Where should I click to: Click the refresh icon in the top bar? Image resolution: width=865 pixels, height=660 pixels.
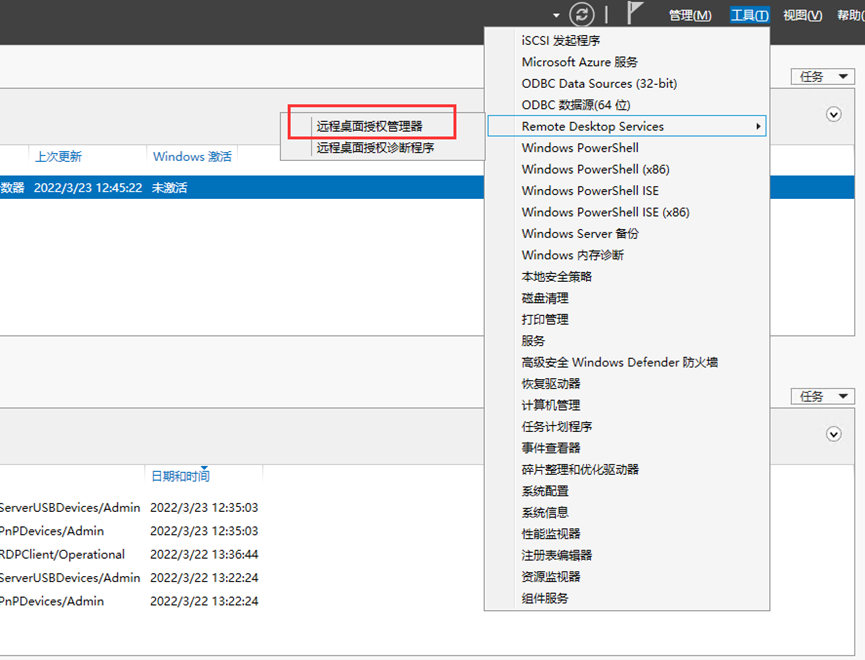click(582, 14)
